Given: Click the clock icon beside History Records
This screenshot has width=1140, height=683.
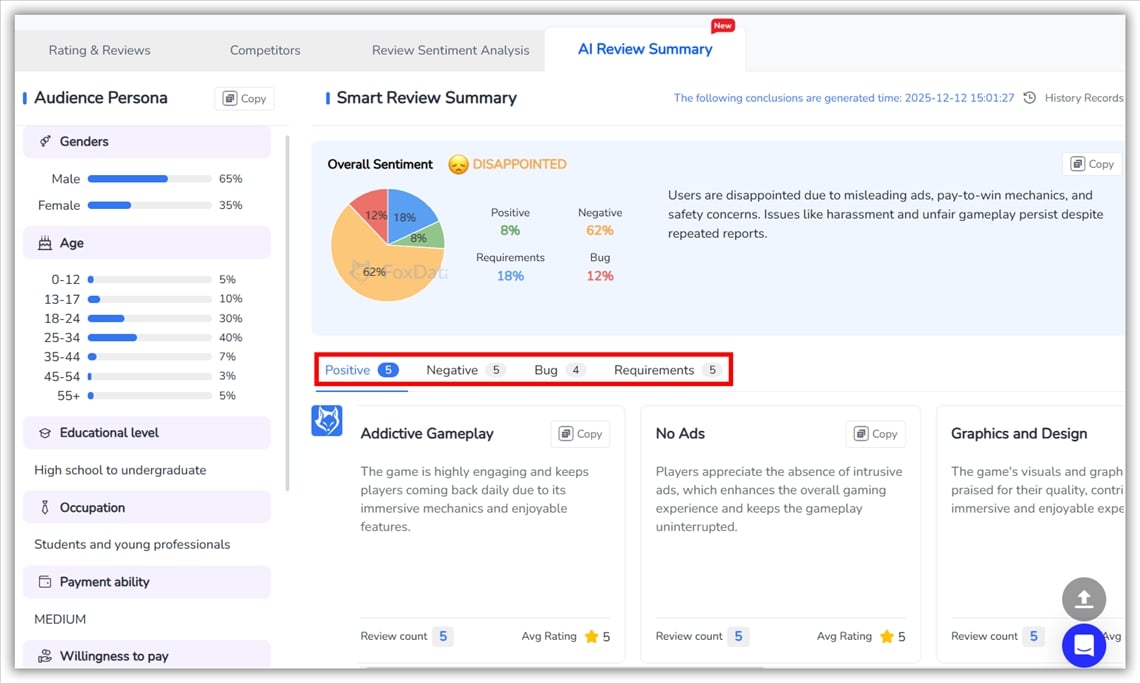Looking at the screenshot, I should click(1030, 98).
